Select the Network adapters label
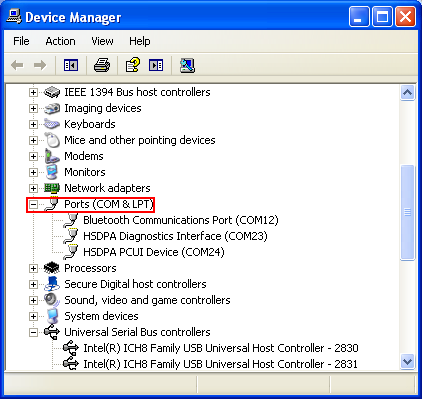This screenshot has height=399, width=422. 107,188
